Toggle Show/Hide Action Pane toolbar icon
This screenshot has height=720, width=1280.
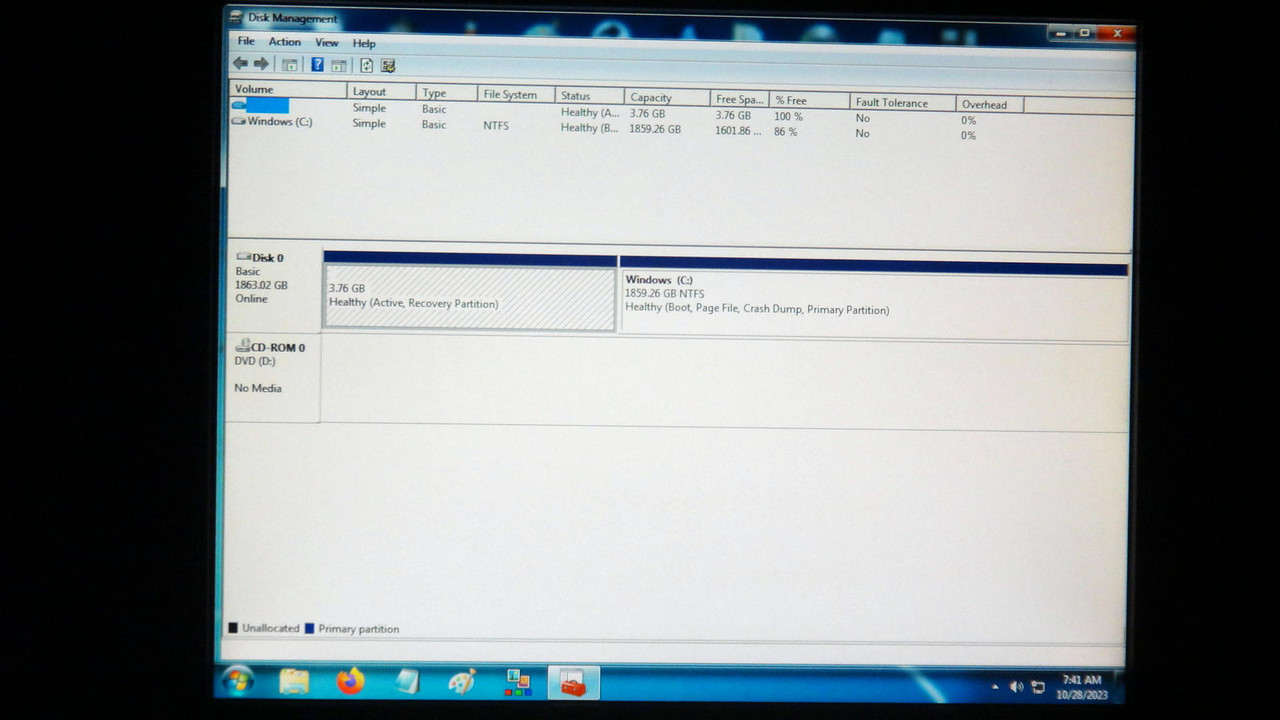339,66
